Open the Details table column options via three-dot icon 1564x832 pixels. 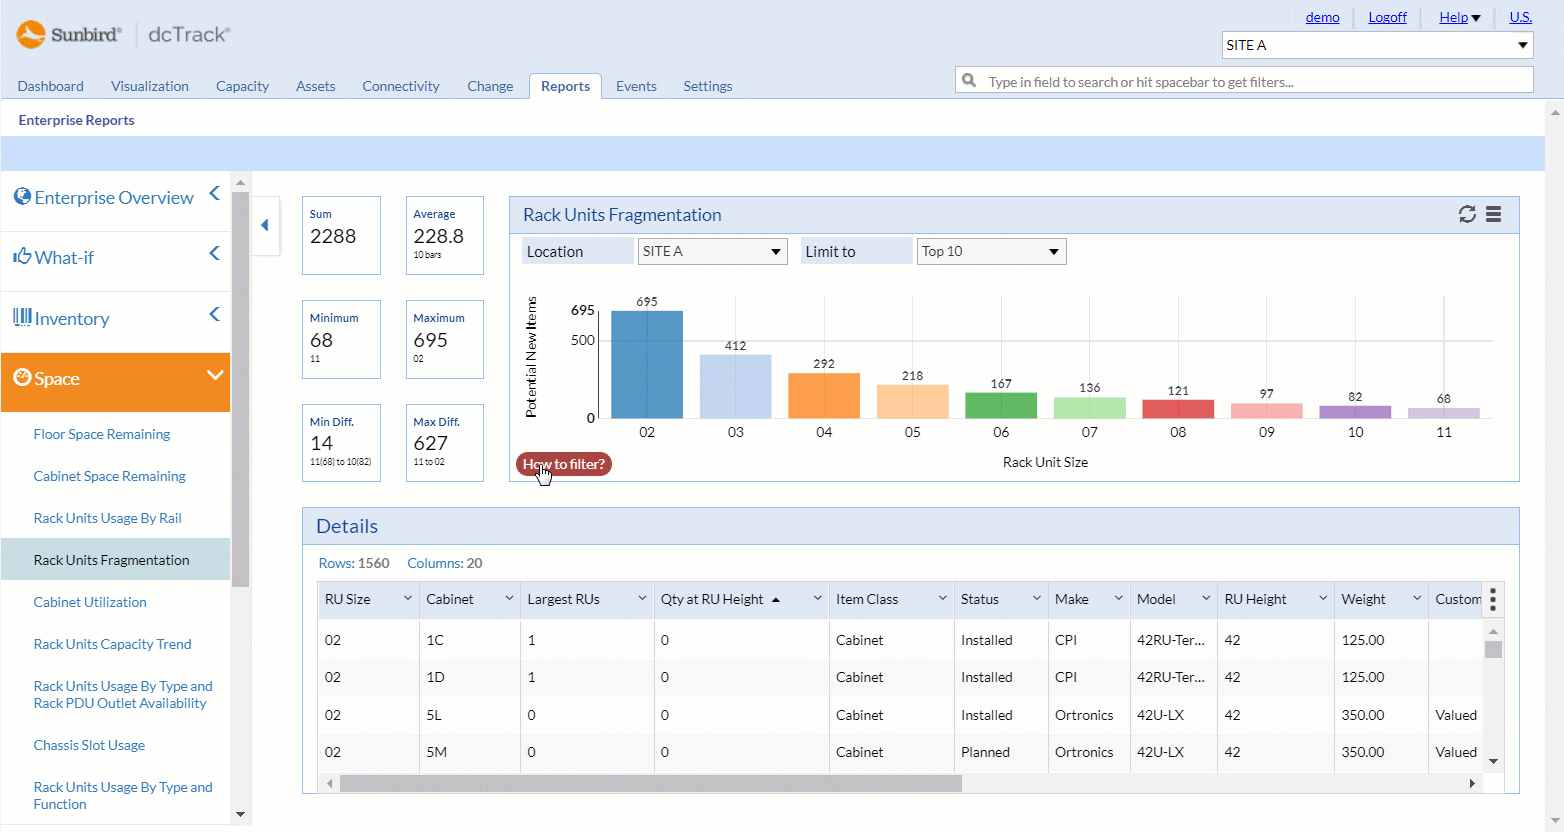[1492, 598]
